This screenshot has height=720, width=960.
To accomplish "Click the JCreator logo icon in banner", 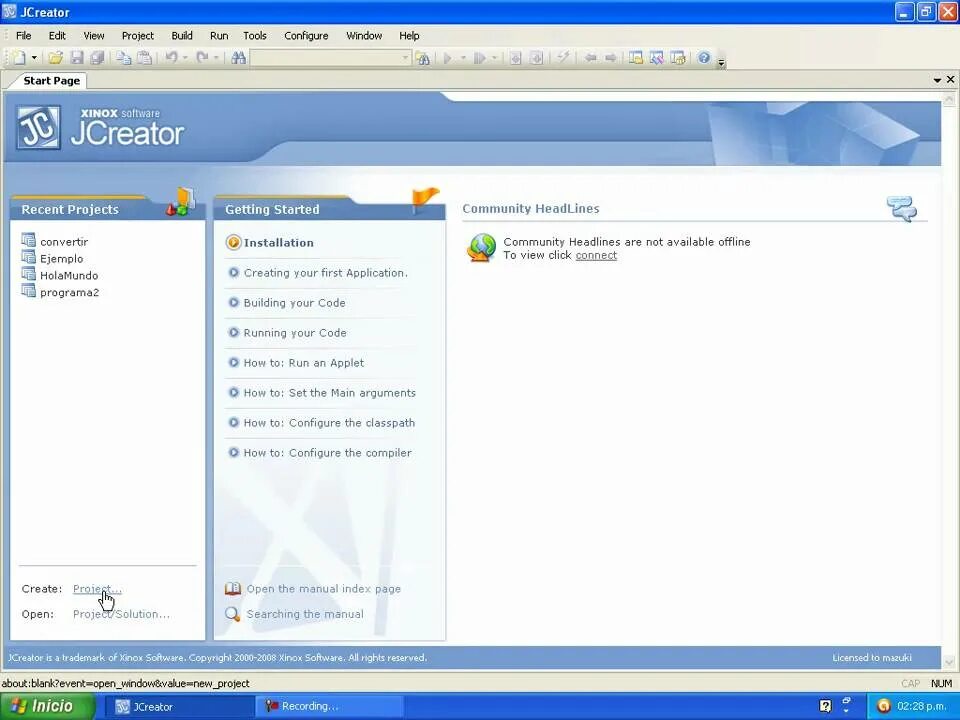I will [x=39, y=127].
